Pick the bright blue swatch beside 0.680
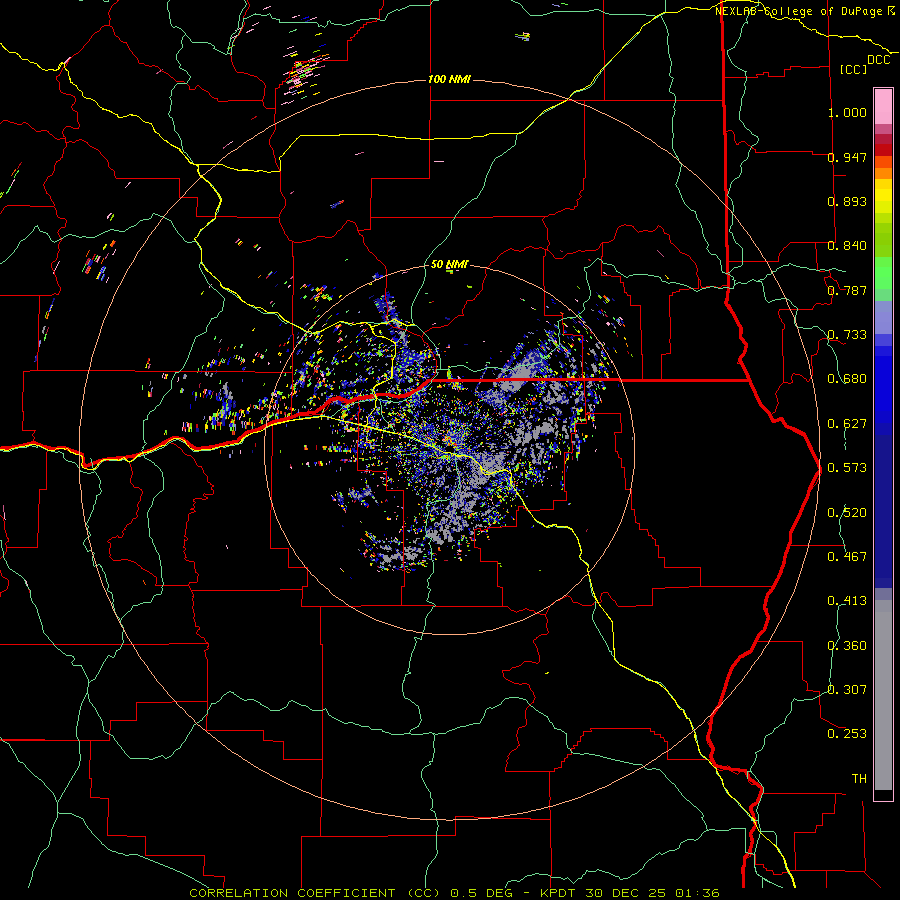This screenshot has width=900, height=900. 883,385
